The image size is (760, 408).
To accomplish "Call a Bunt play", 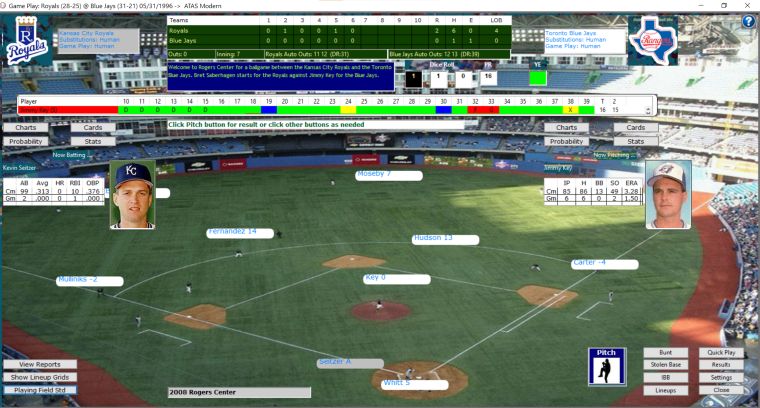I will [x=665, y=353].
